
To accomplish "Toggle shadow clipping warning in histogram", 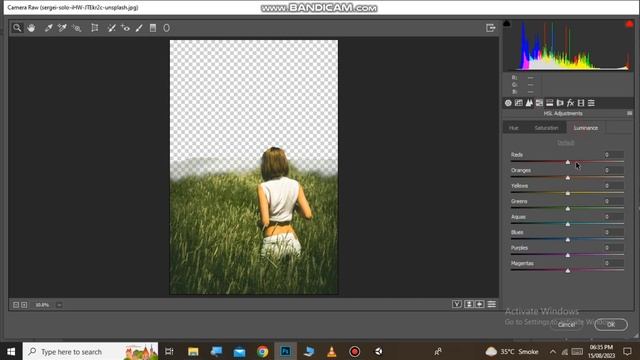I will point(507,23).
